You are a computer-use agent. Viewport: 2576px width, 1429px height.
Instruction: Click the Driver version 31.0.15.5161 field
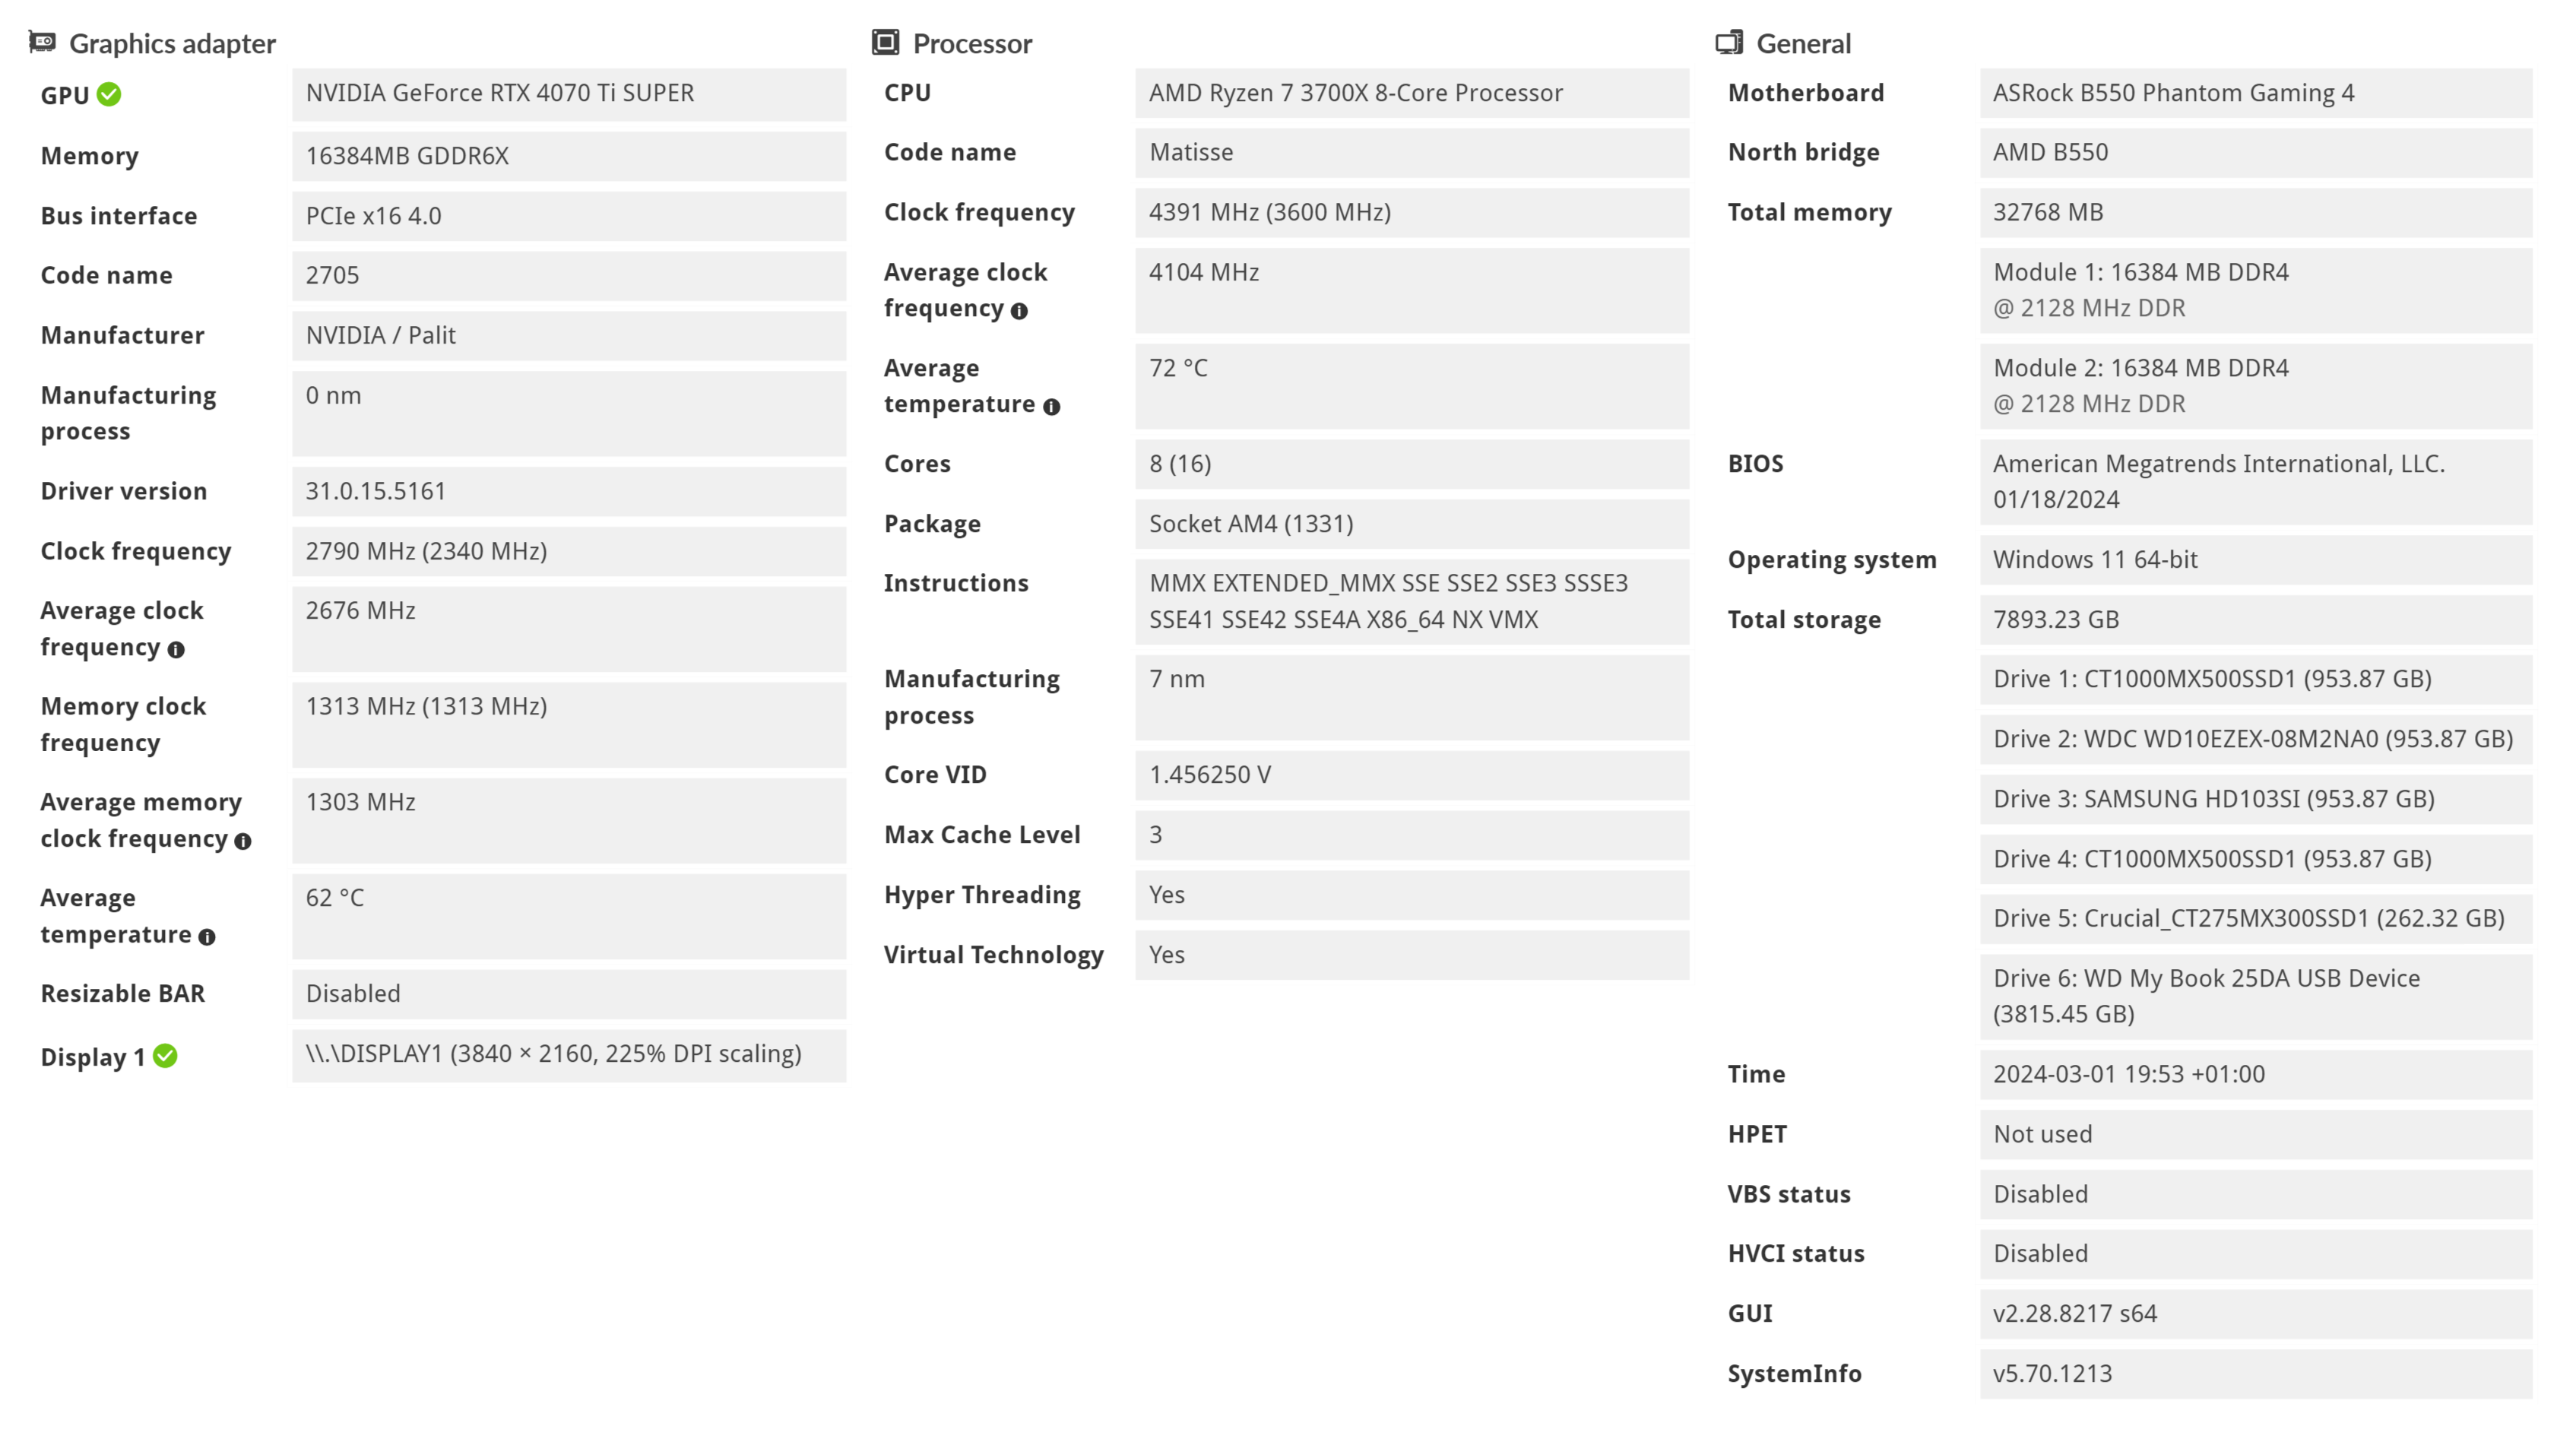point(568,491)
